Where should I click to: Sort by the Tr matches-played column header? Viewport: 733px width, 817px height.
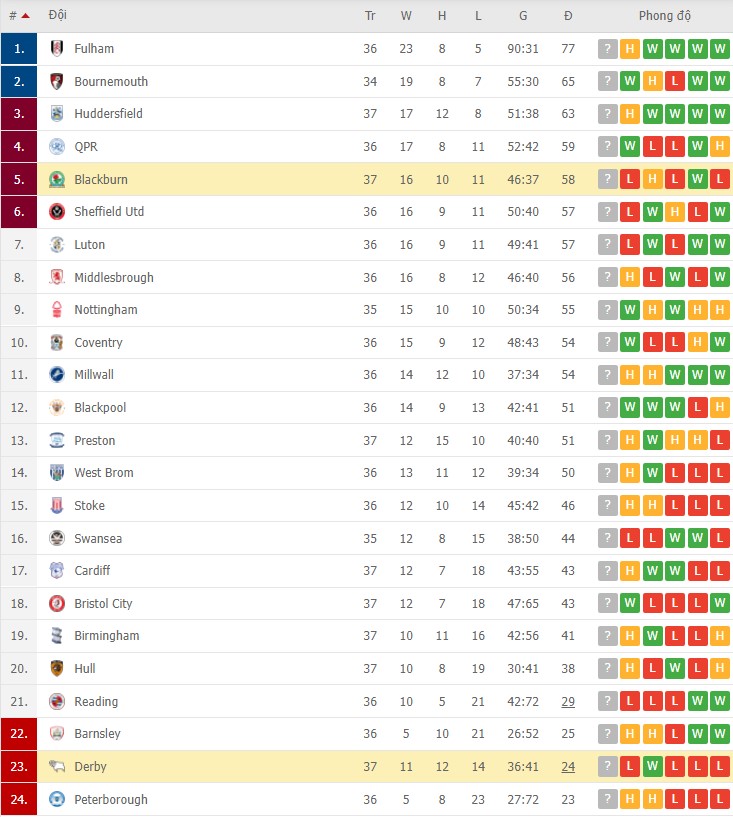[x=370, y=15]
